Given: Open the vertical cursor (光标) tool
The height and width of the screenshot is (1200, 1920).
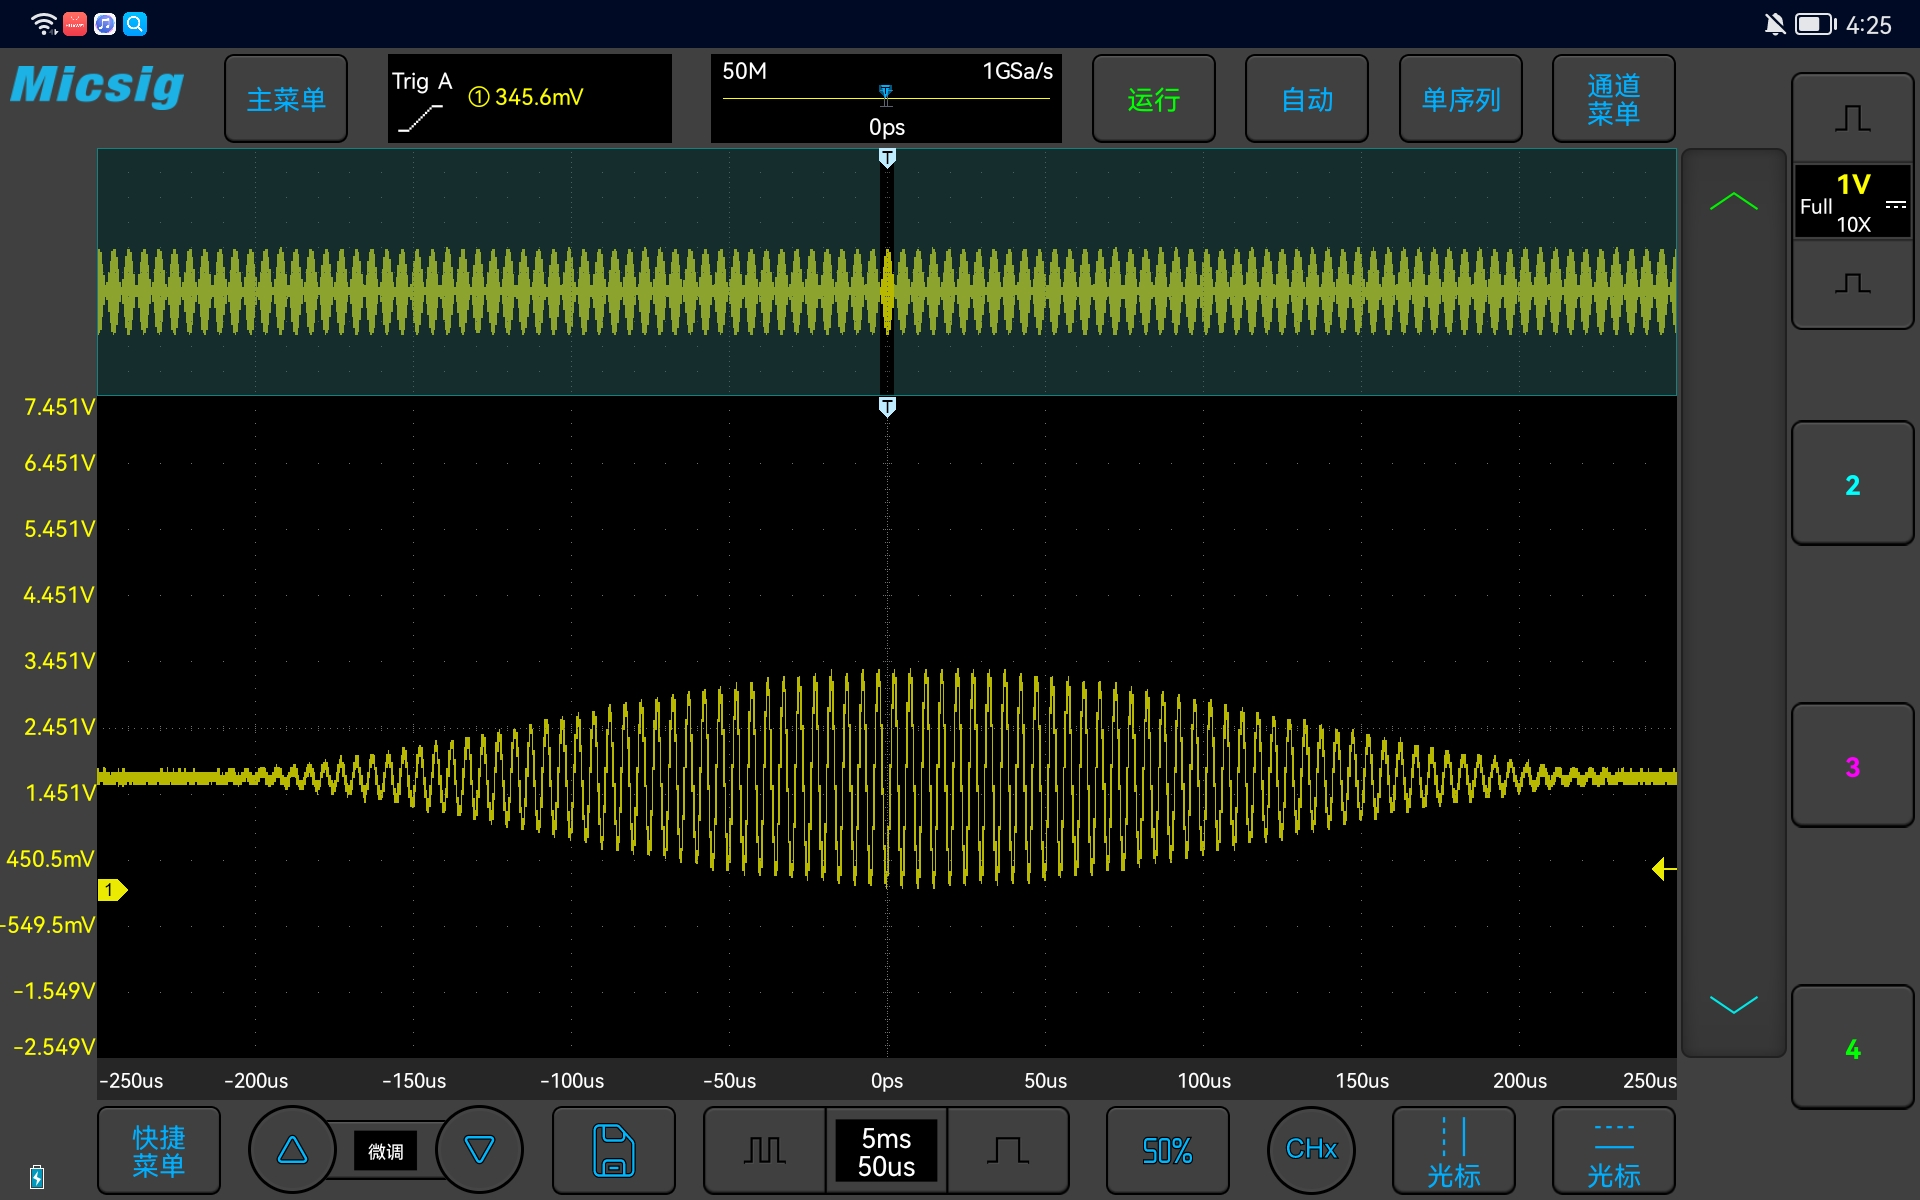Looking at the screenshot, I should pos(1453,1151).
